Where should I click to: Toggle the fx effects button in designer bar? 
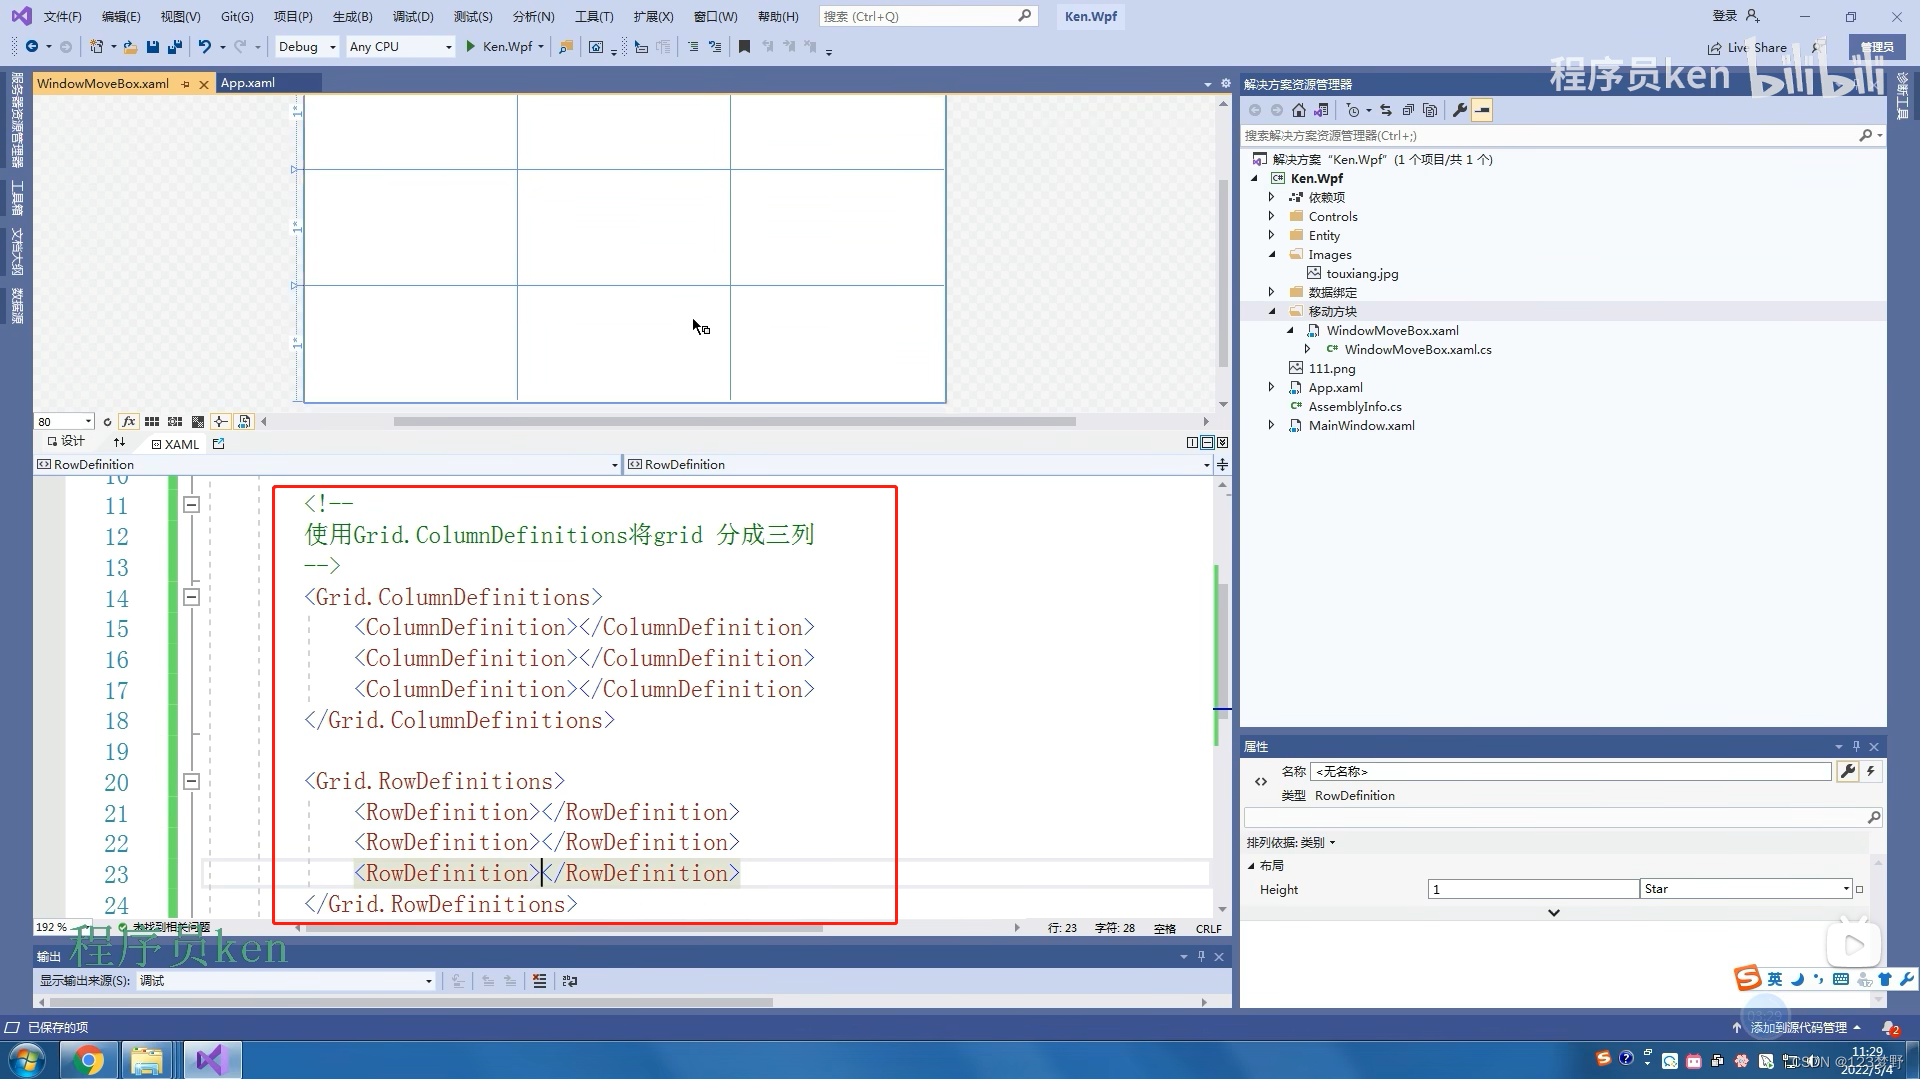129,422
